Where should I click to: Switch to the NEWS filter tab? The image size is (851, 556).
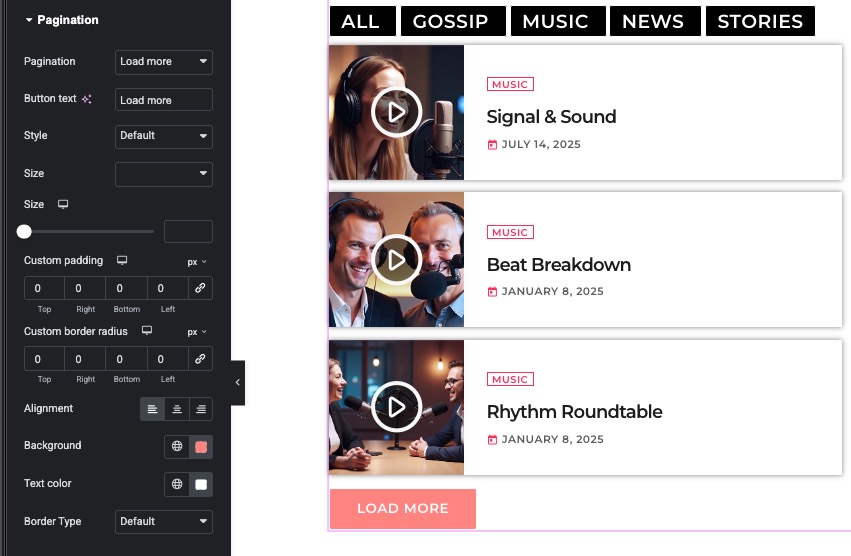coord(652,21)
